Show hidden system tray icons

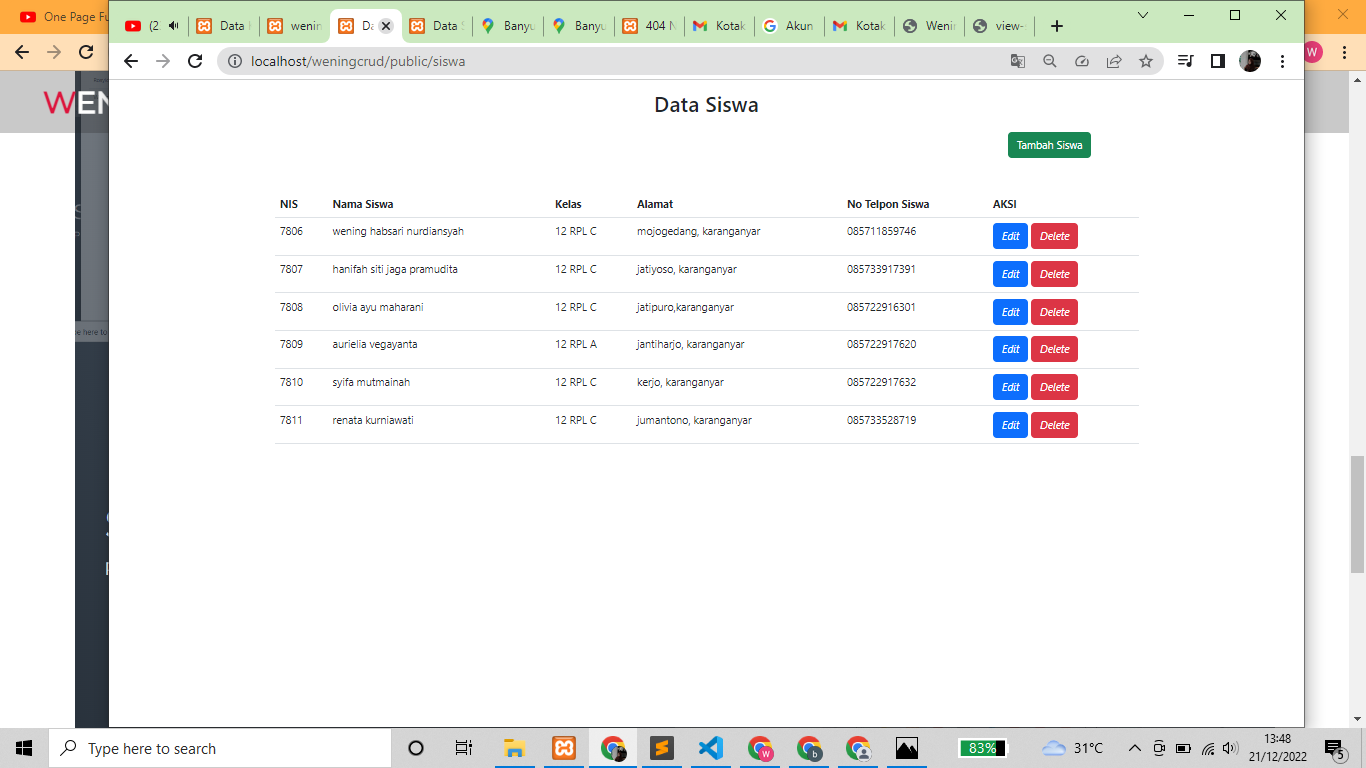(x=1134, y=748)
